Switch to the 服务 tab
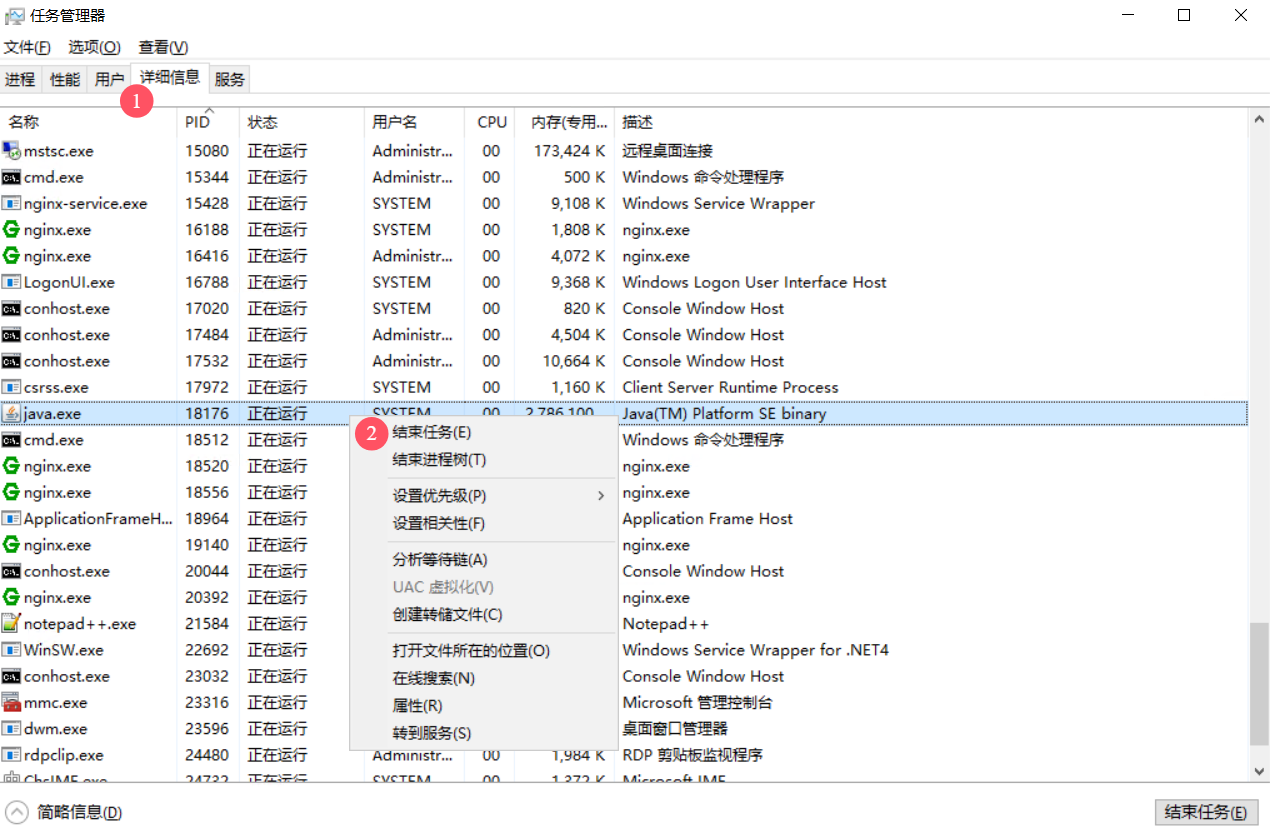The width and height of the screenshot is (1270, 835). (229, 79)
